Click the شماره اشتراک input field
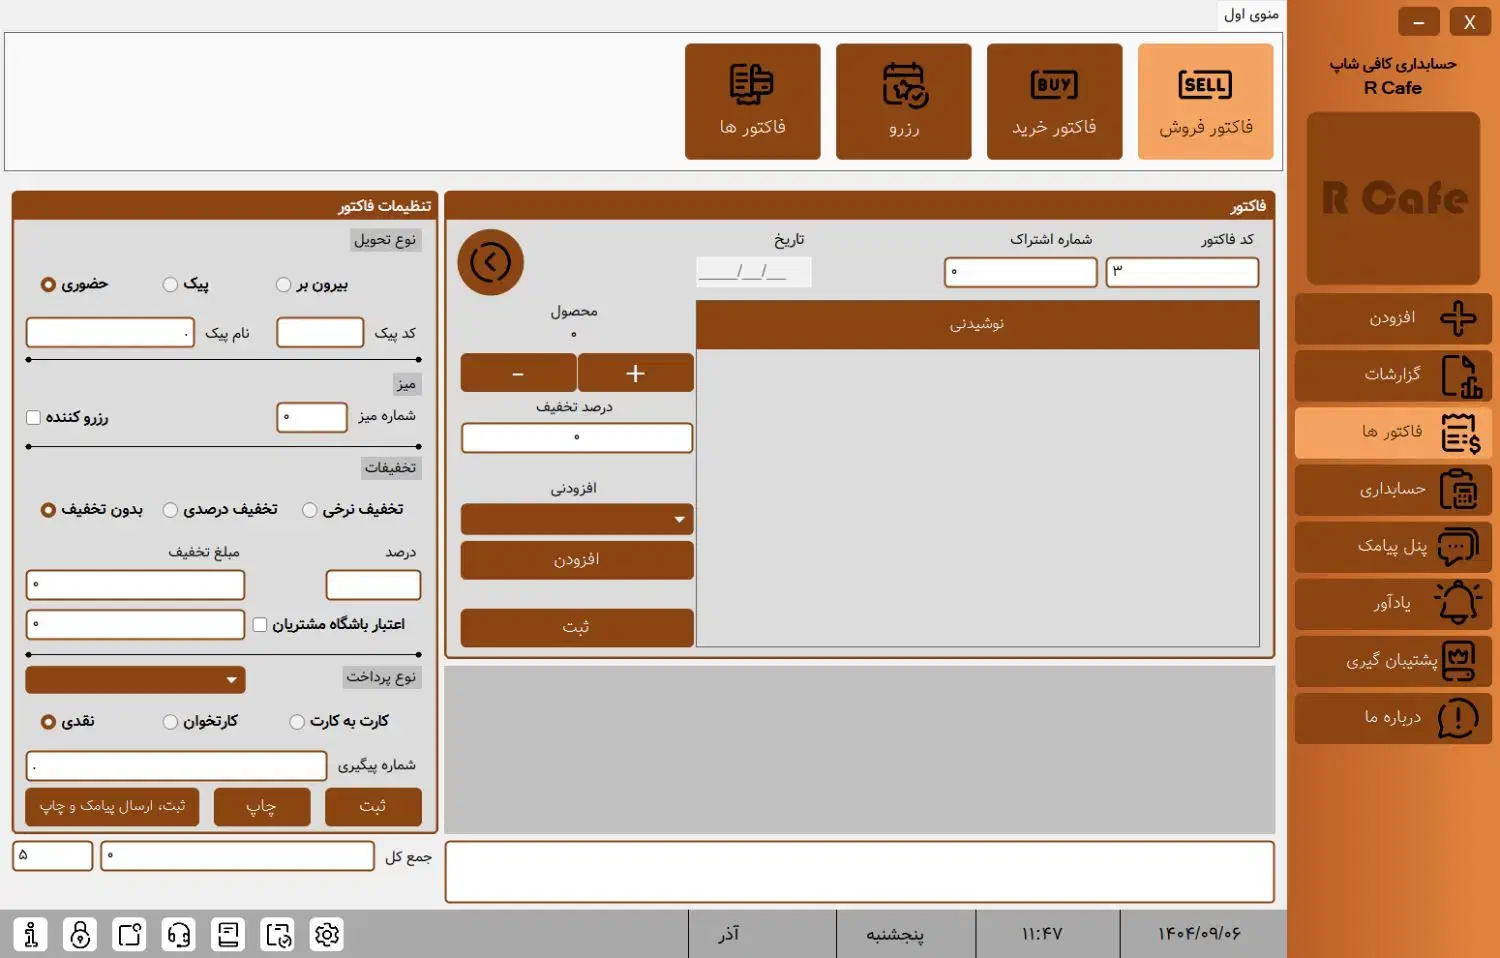The height and width of the screenshot is (958, 1500). 1020,272
